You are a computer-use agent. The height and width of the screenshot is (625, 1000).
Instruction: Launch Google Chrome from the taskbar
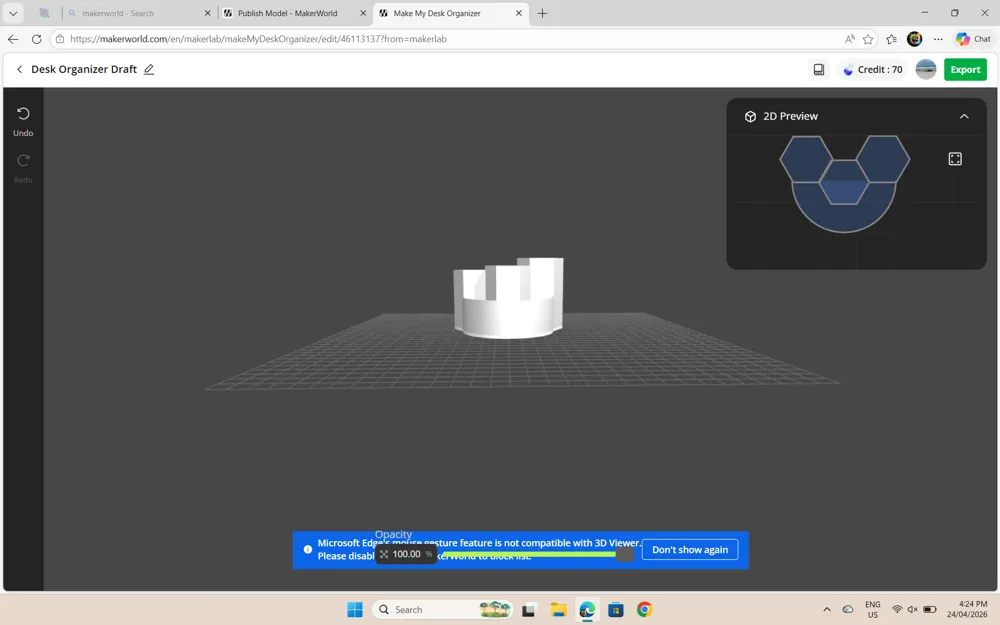644,610
